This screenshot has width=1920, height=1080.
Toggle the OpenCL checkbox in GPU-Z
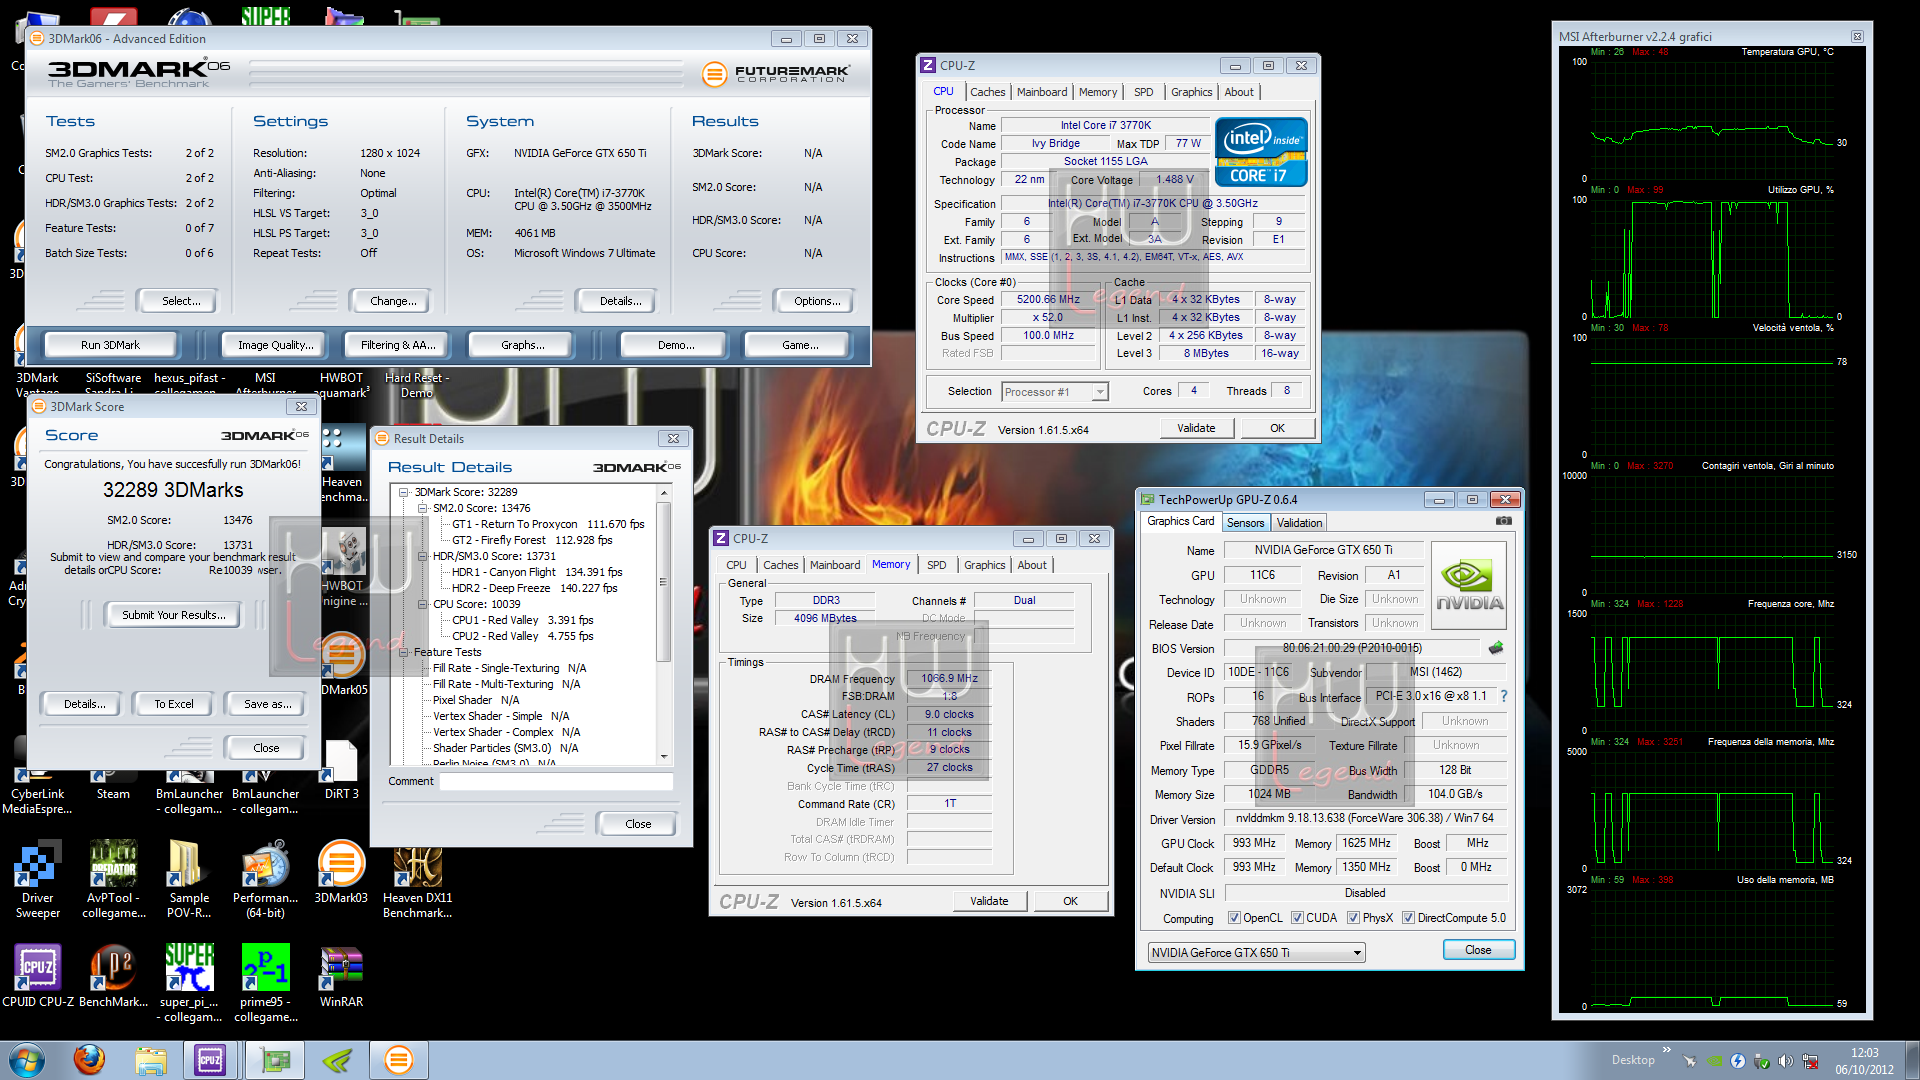1234,918
